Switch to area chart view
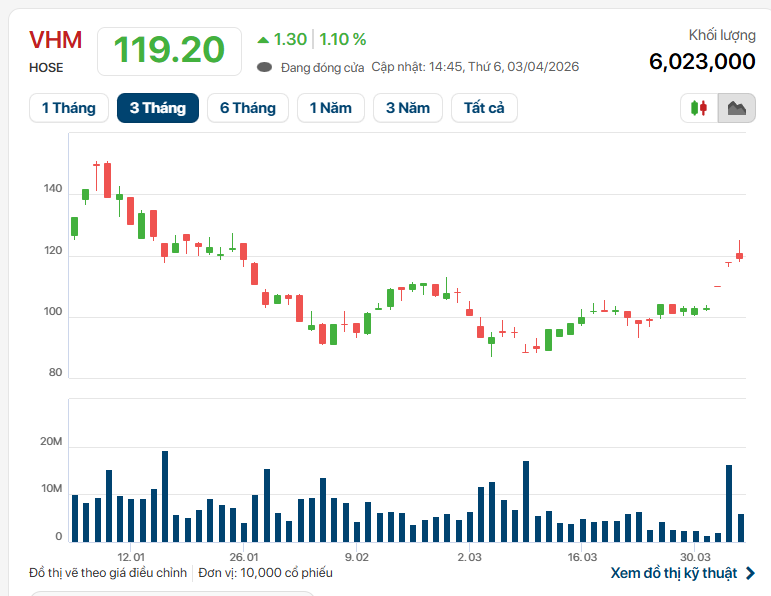771x596 pixels. (737, 108)
